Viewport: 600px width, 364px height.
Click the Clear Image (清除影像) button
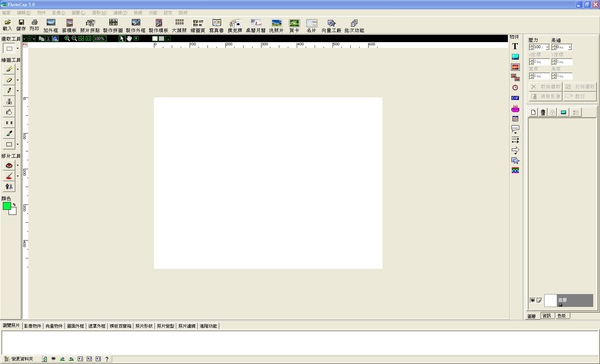(x=546, y=96)
